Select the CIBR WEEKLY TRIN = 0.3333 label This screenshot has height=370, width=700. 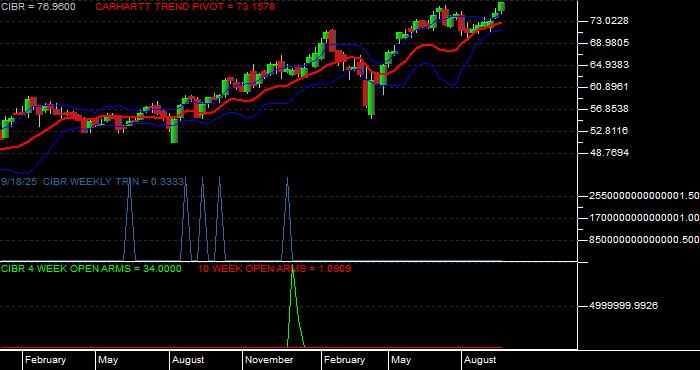(x=113, y=182)
